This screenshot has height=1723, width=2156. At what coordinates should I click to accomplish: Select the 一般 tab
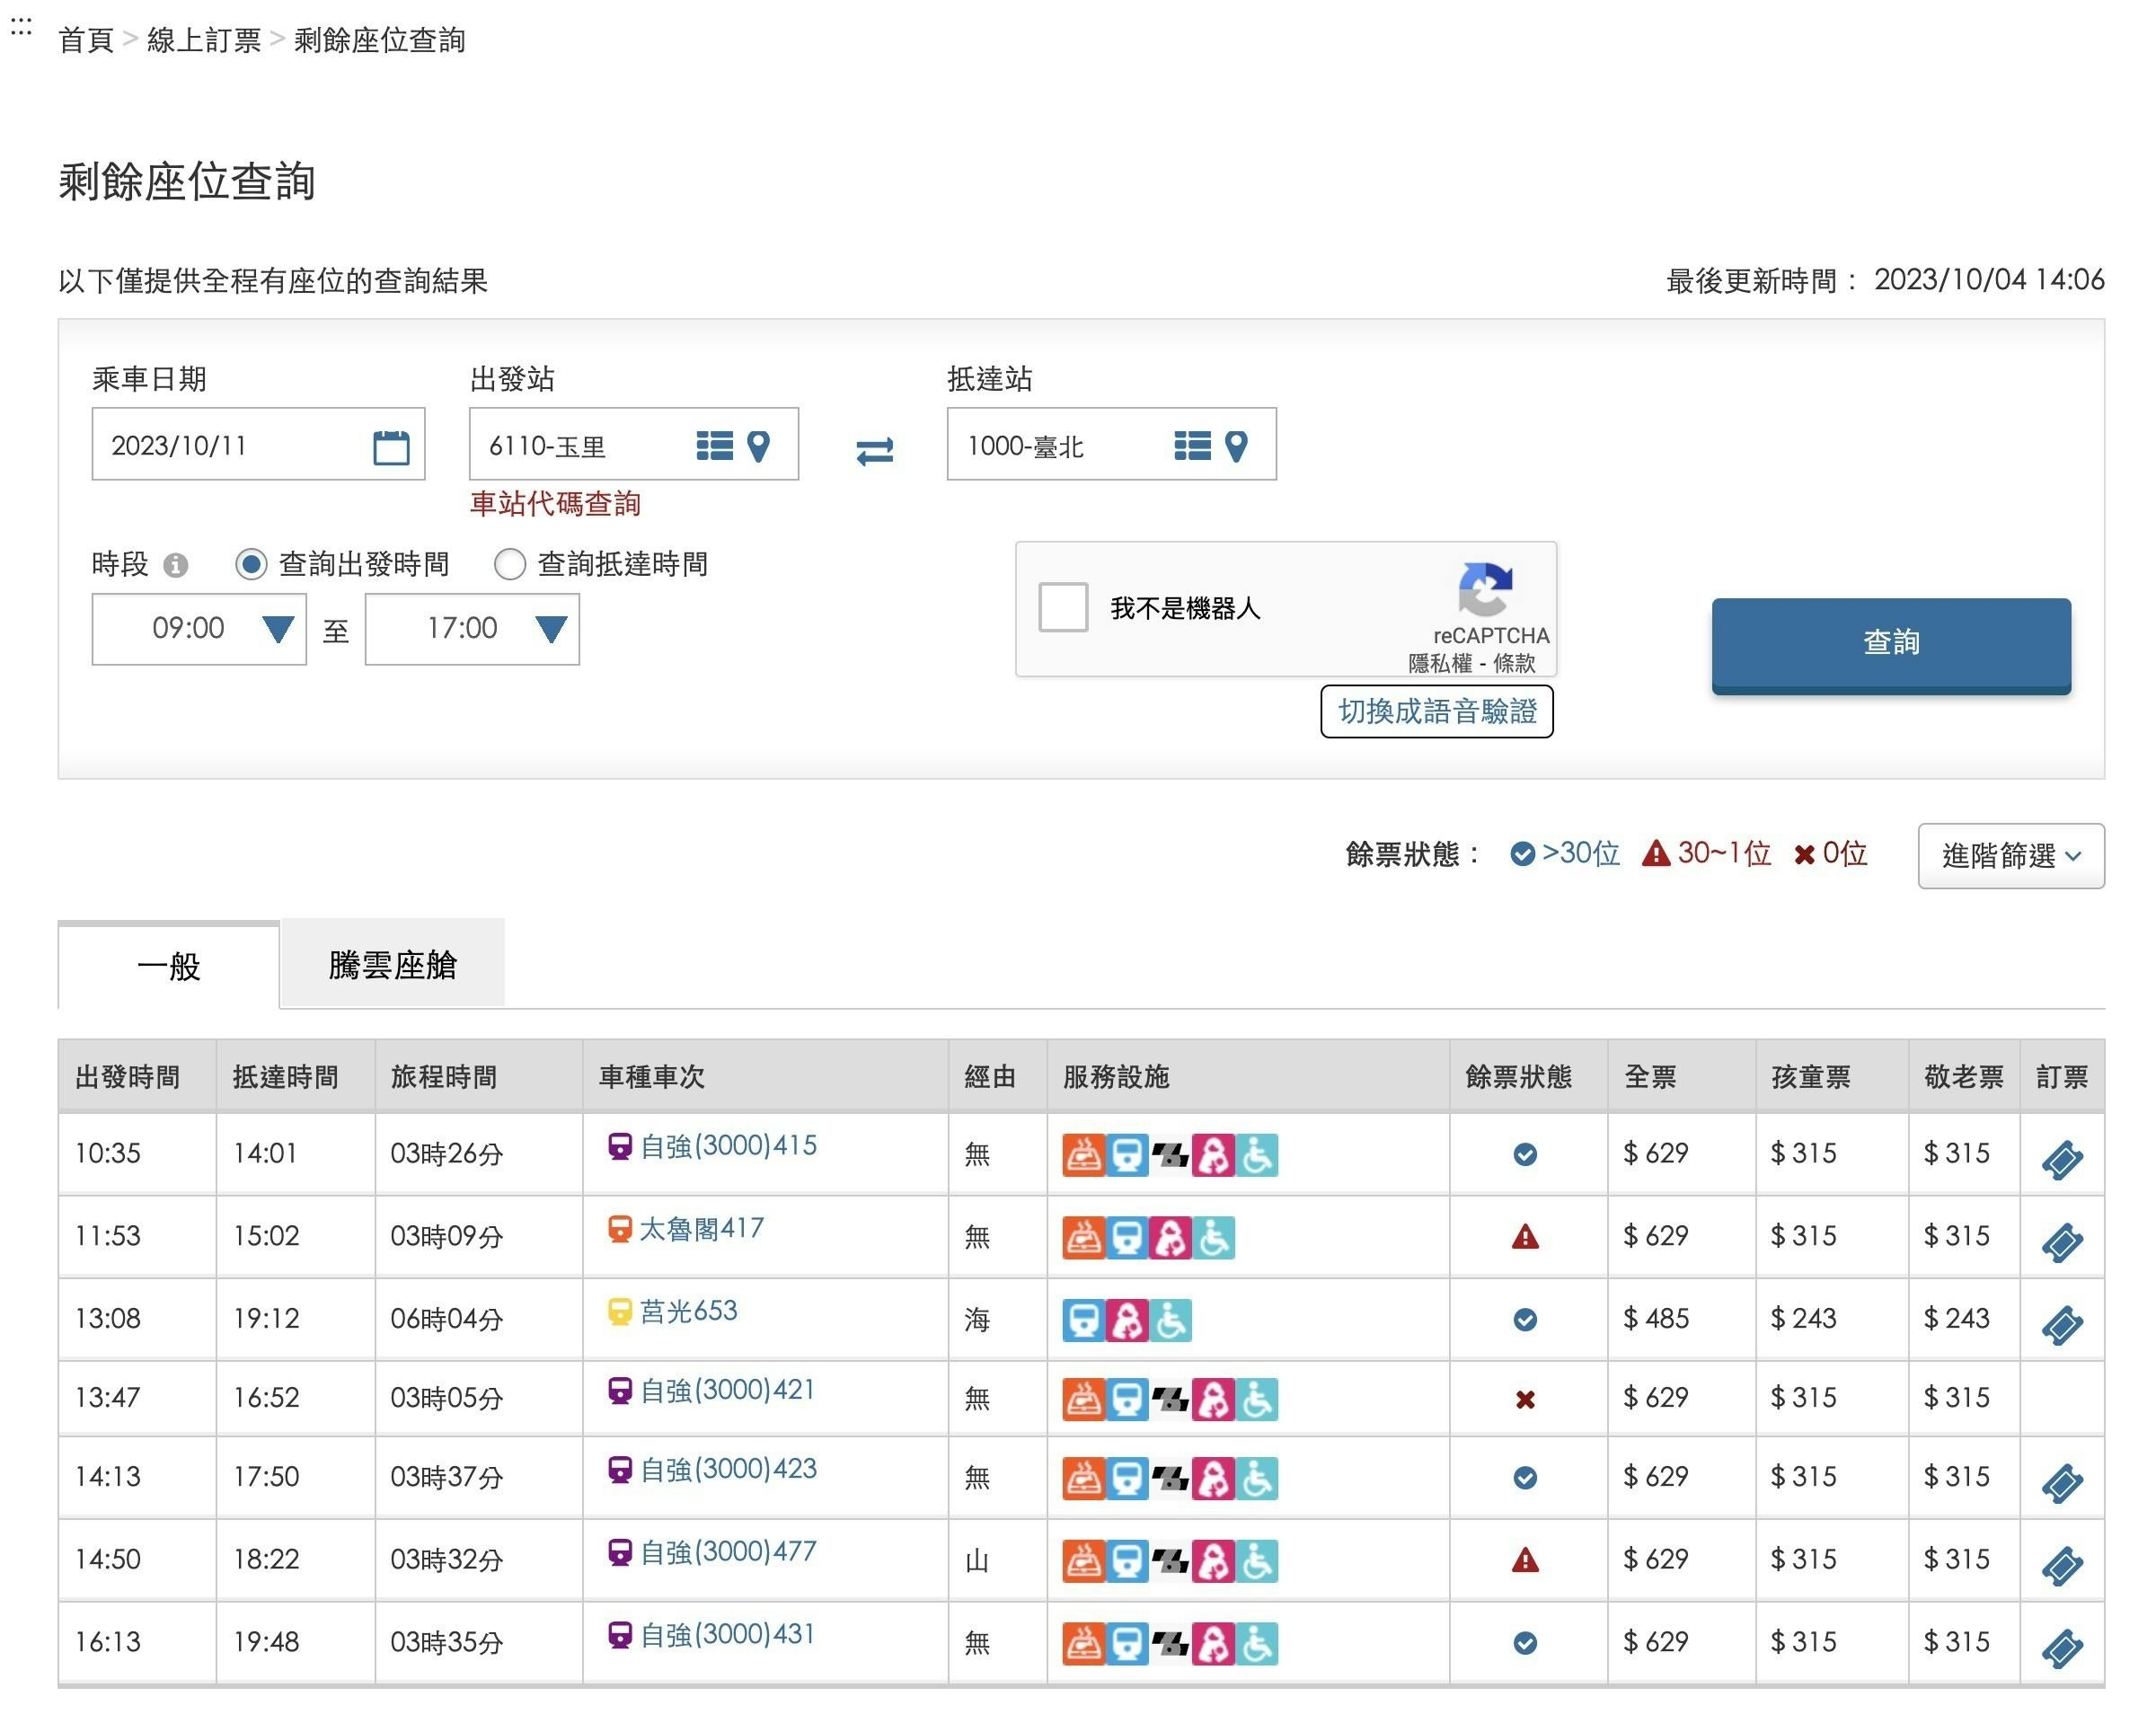pos(169,967)
